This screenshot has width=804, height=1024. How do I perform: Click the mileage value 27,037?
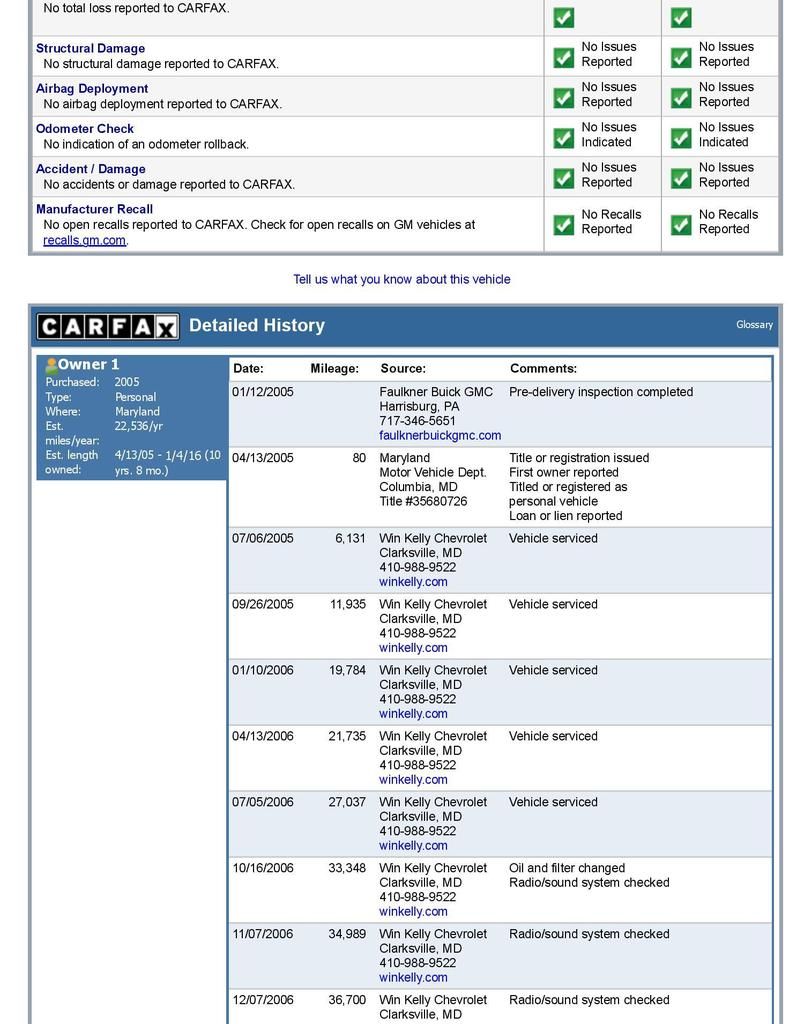[347, 802]
